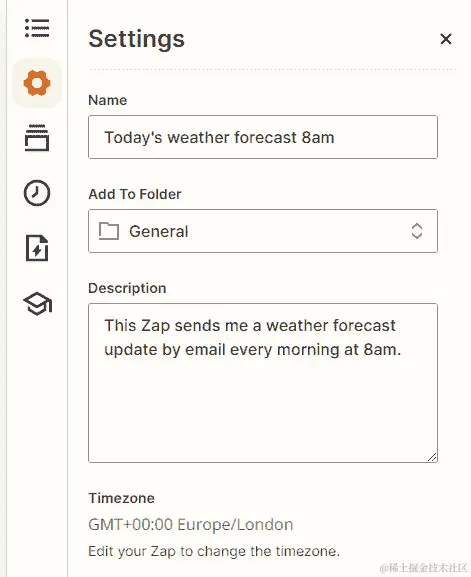Open the History clock icon

pyautogui.click(x=37, y=193)
